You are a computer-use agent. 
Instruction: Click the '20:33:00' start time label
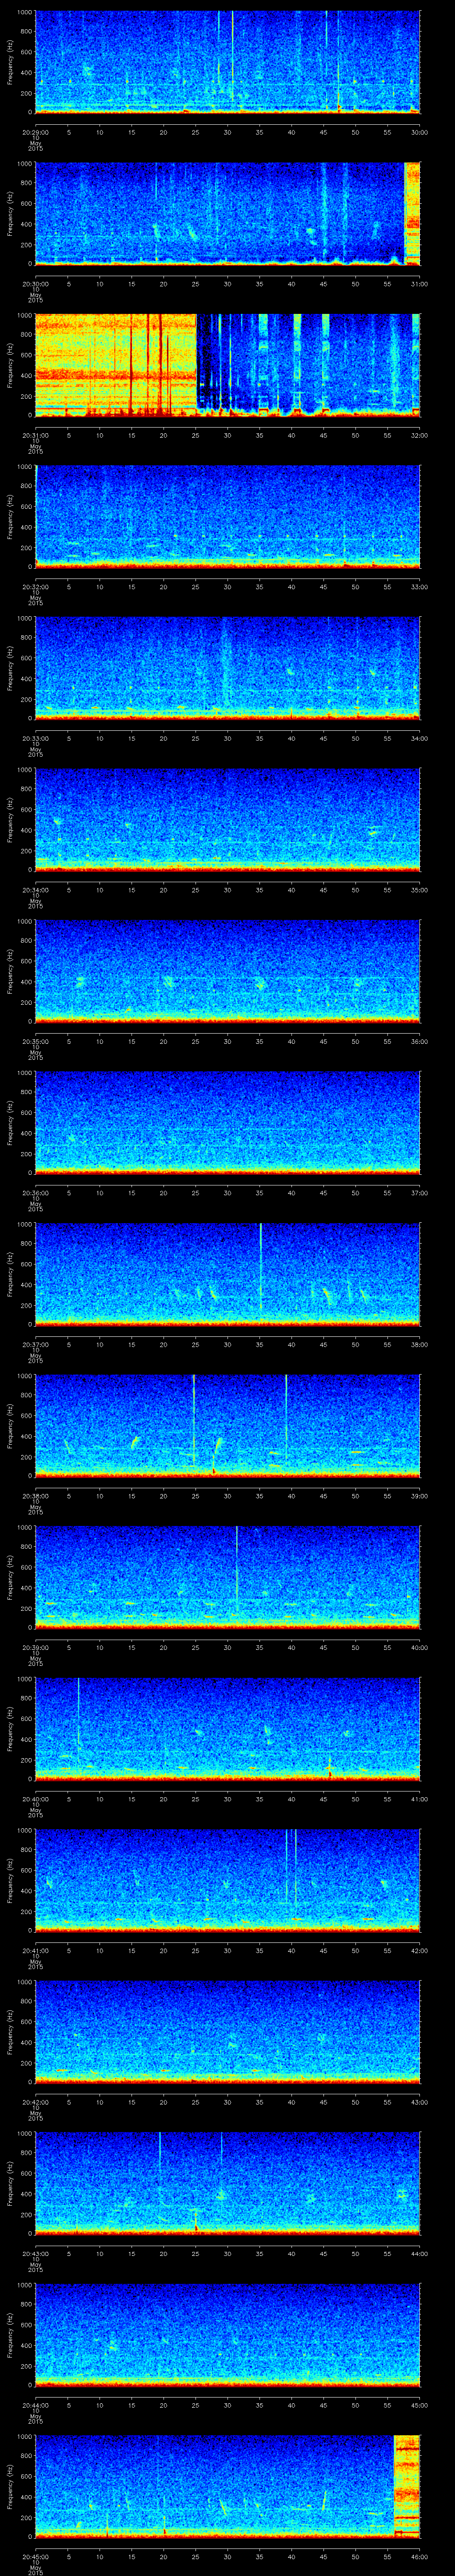pyautogui.click(x=35, y=738)
